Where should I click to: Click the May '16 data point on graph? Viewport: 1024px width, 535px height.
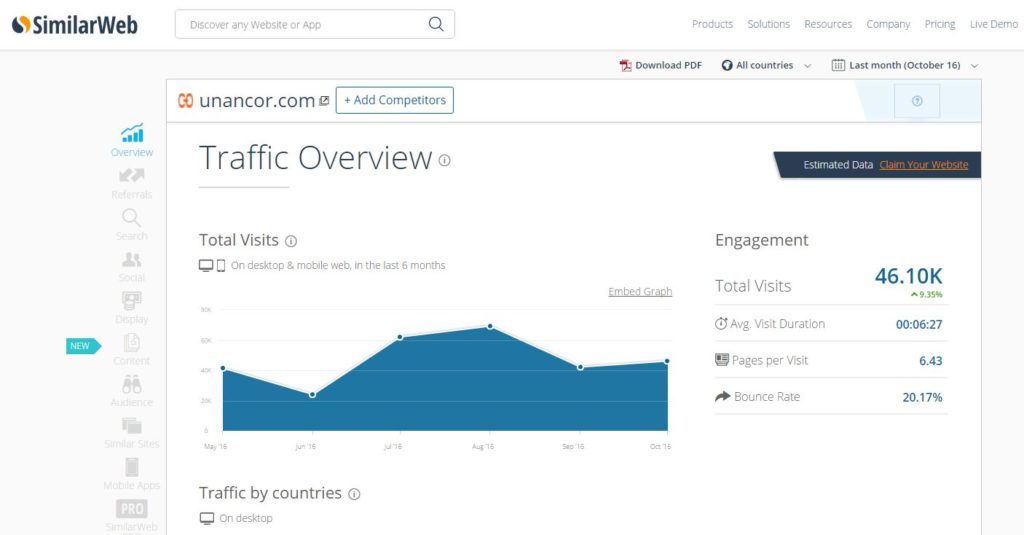[223, 368]
